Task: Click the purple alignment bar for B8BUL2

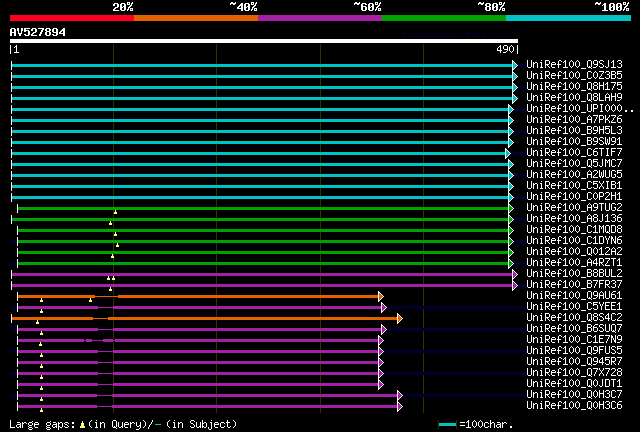Action: 264,275
